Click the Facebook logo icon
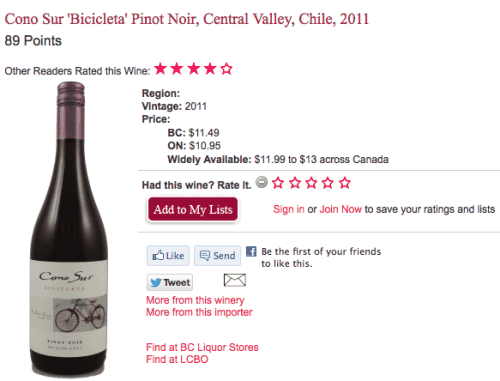500x381 pixels. tap(251, 251)
